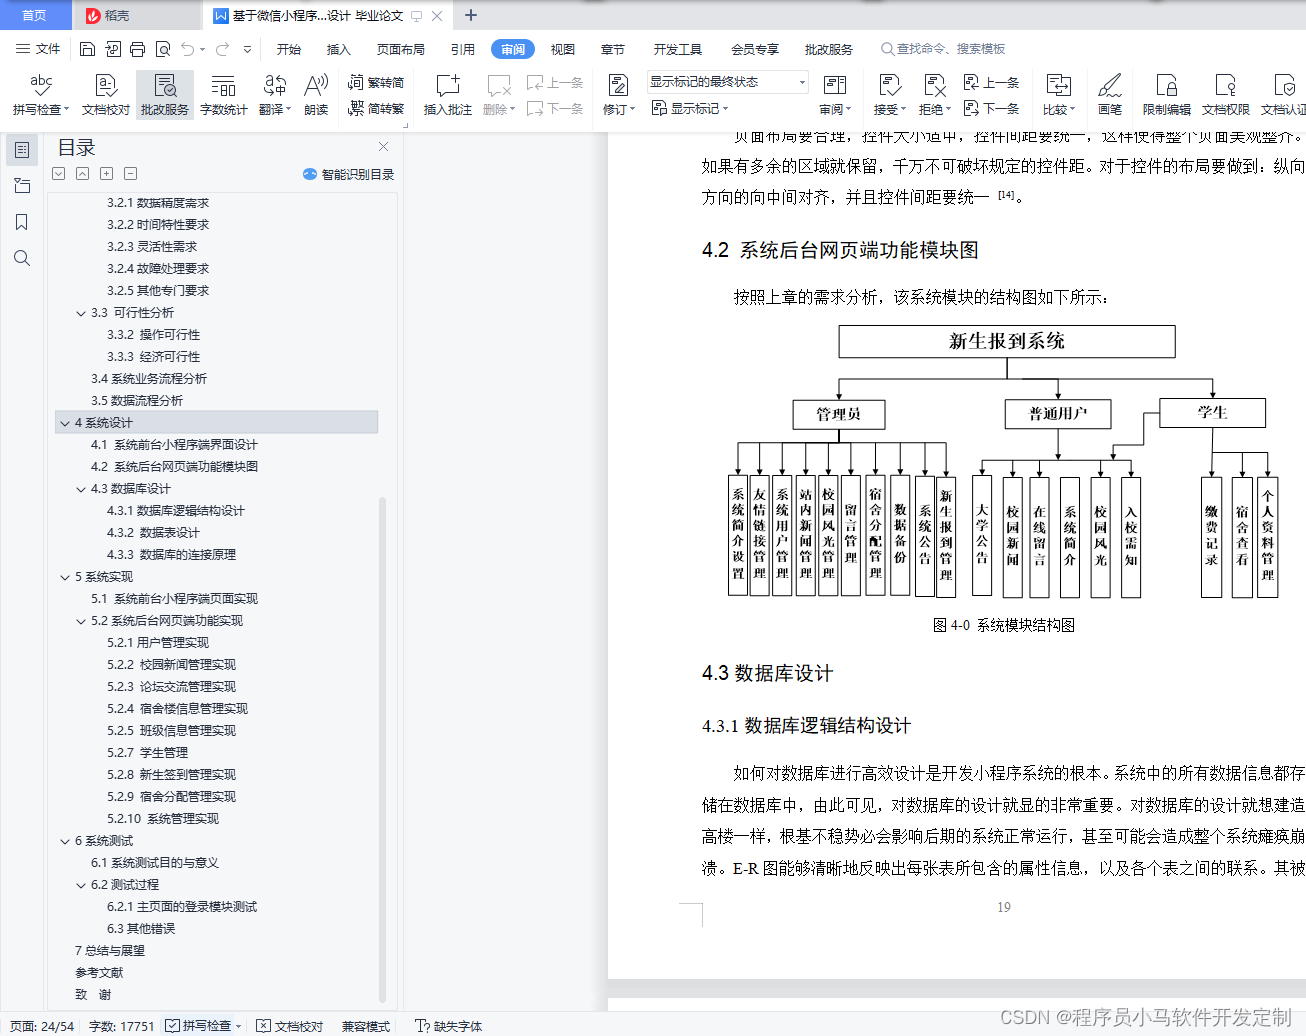Switch to the 首页 window tab
This screenshot has height=1036, width=1306.
(35, 15)
